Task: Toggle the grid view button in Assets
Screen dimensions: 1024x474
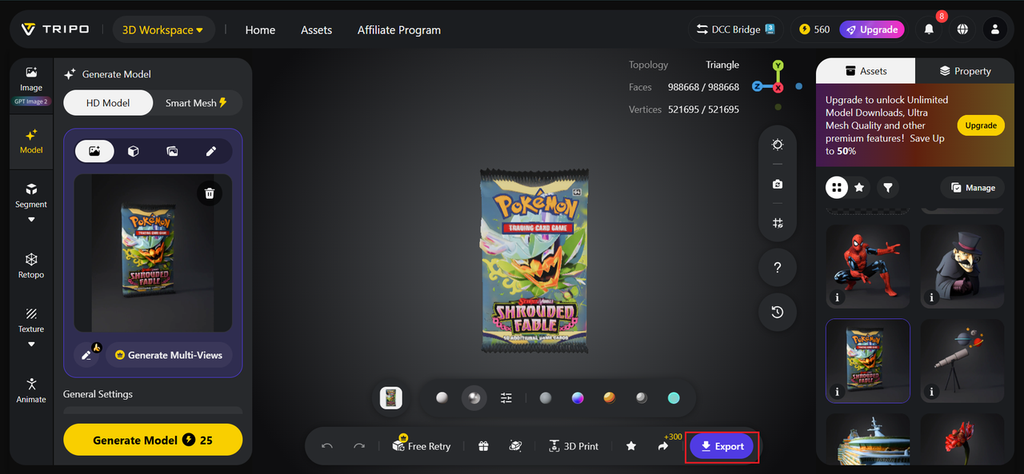Action: (x=837, y=187)
